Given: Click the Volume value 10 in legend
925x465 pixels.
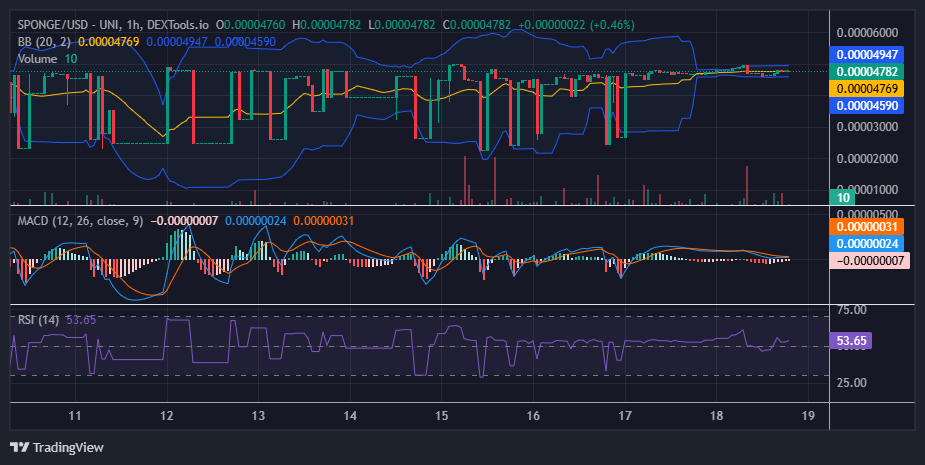Looking at the screenshot, I should pyautogui.click(x=71, y=58).
